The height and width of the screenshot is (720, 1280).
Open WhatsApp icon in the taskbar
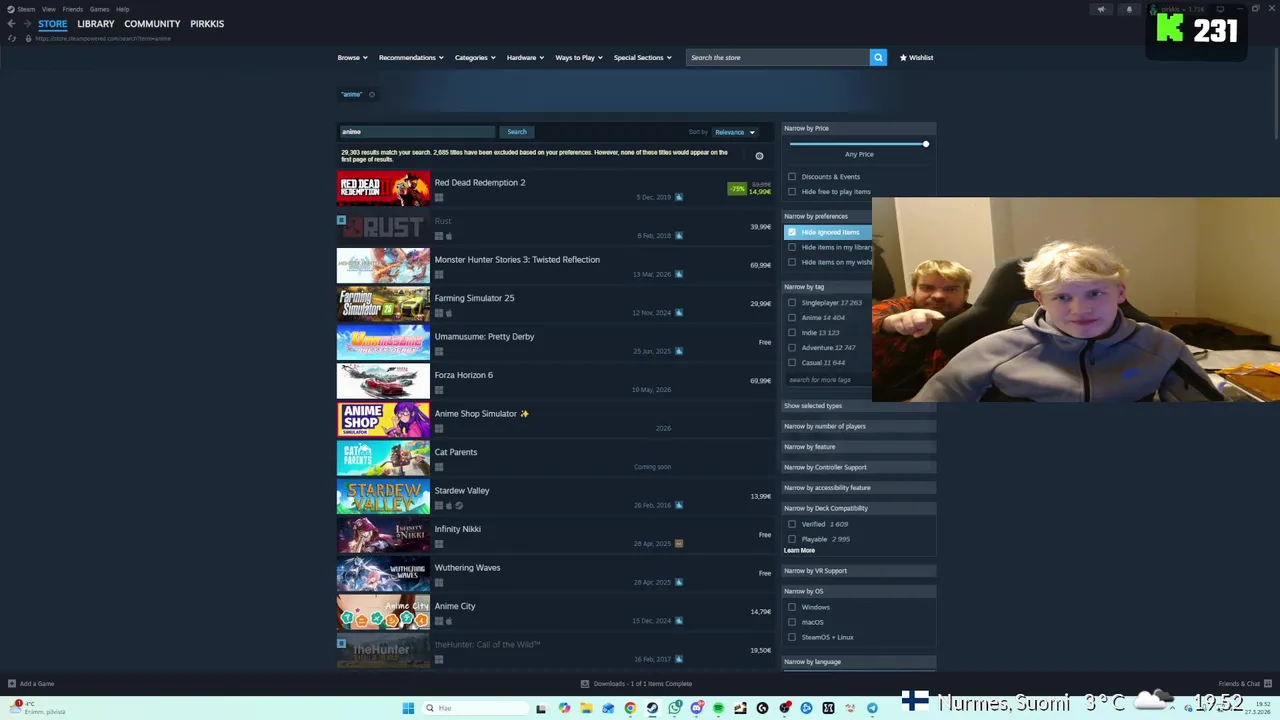click(x=675, y=708)
